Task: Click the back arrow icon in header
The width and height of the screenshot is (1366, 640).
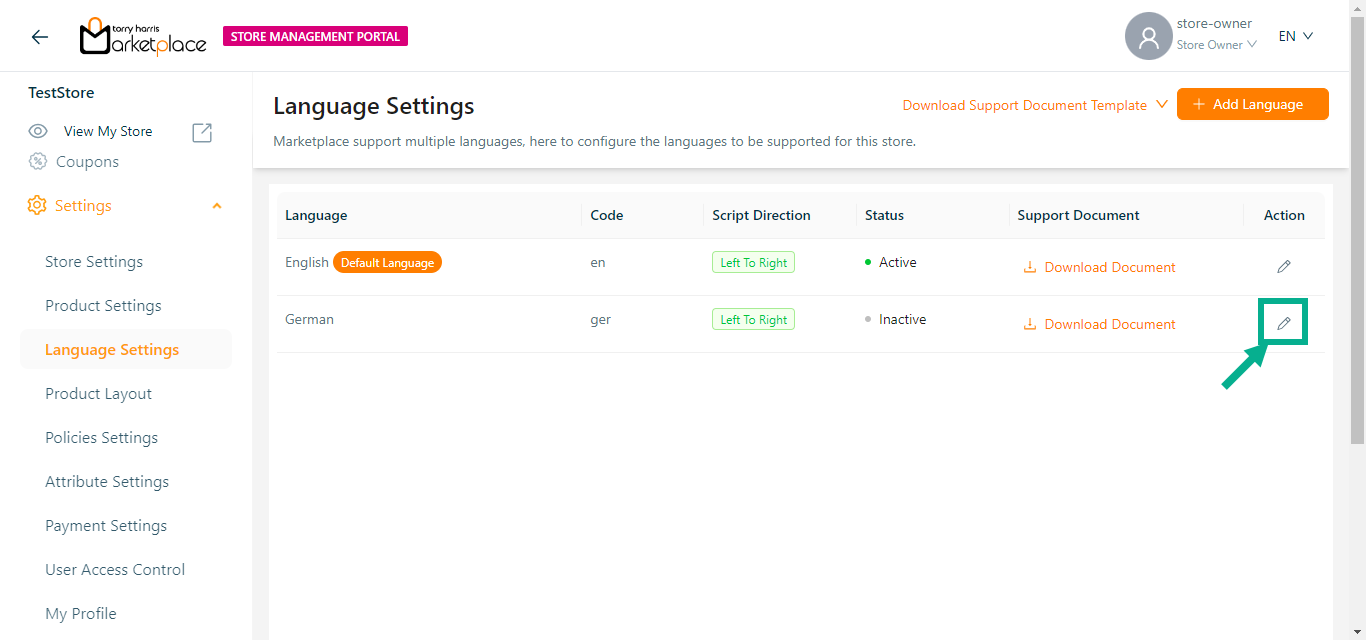Action: click(40, 37)
